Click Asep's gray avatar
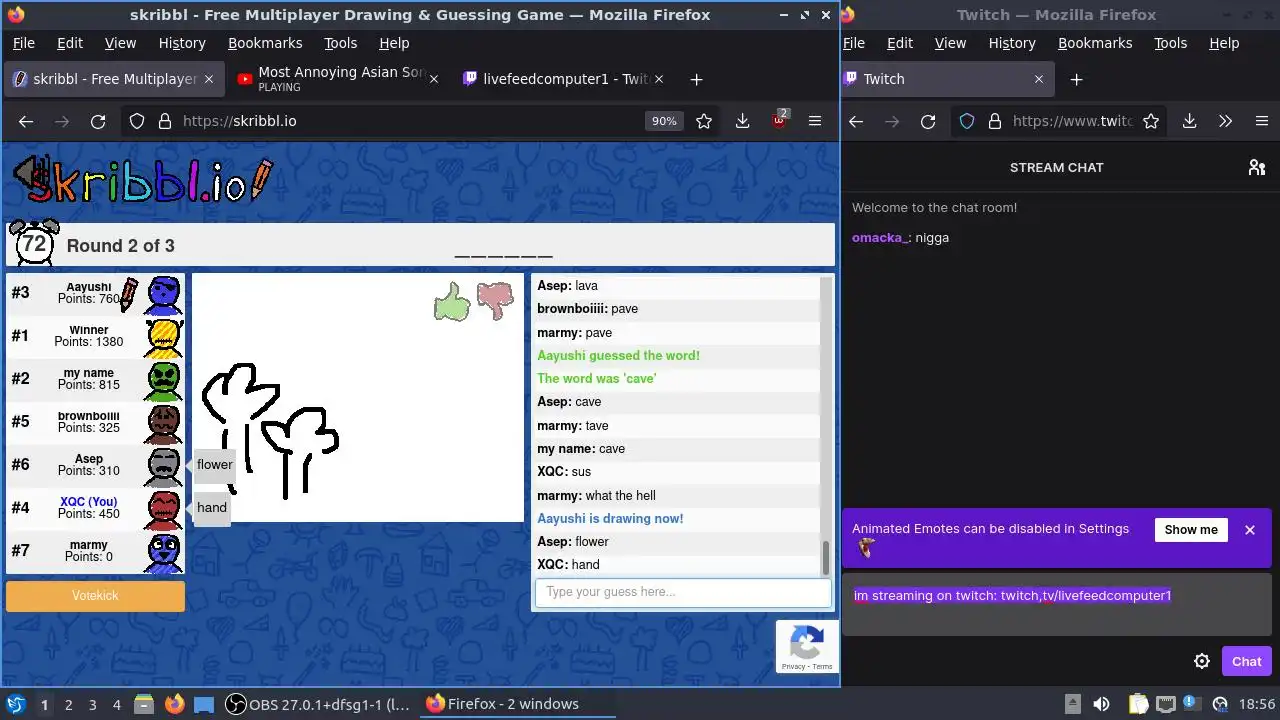Viewport: 1280px width, 720px height. point(164,466)
